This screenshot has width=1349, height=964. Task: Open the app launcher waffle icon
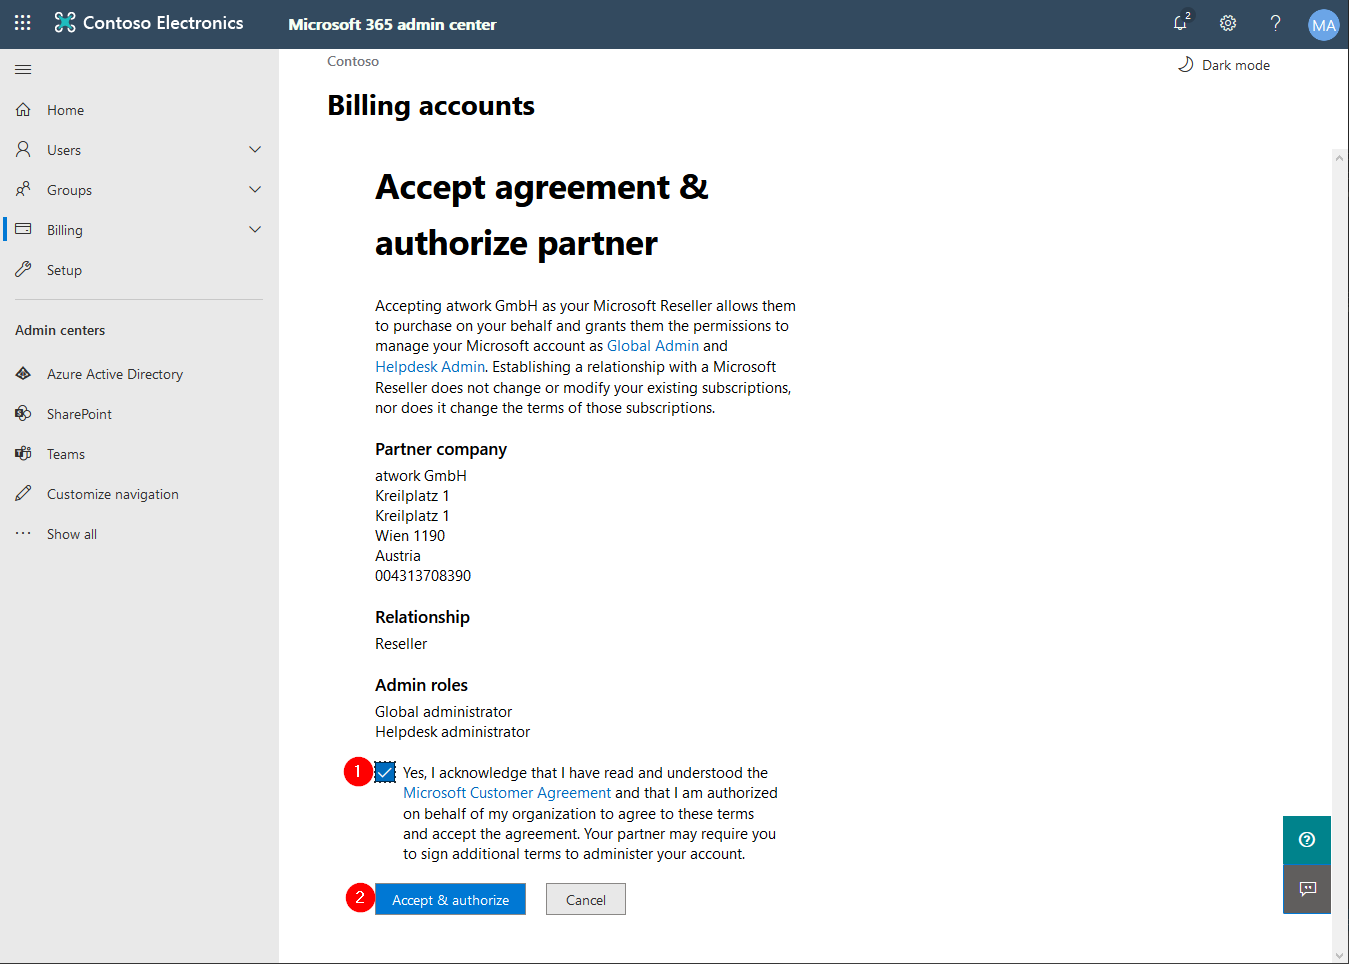click(23, 23)
